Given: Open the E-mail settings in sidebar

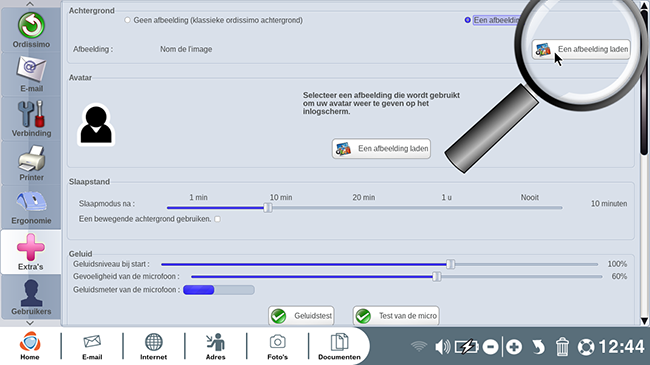Looking at the screenshot, I should coord(31,75).
